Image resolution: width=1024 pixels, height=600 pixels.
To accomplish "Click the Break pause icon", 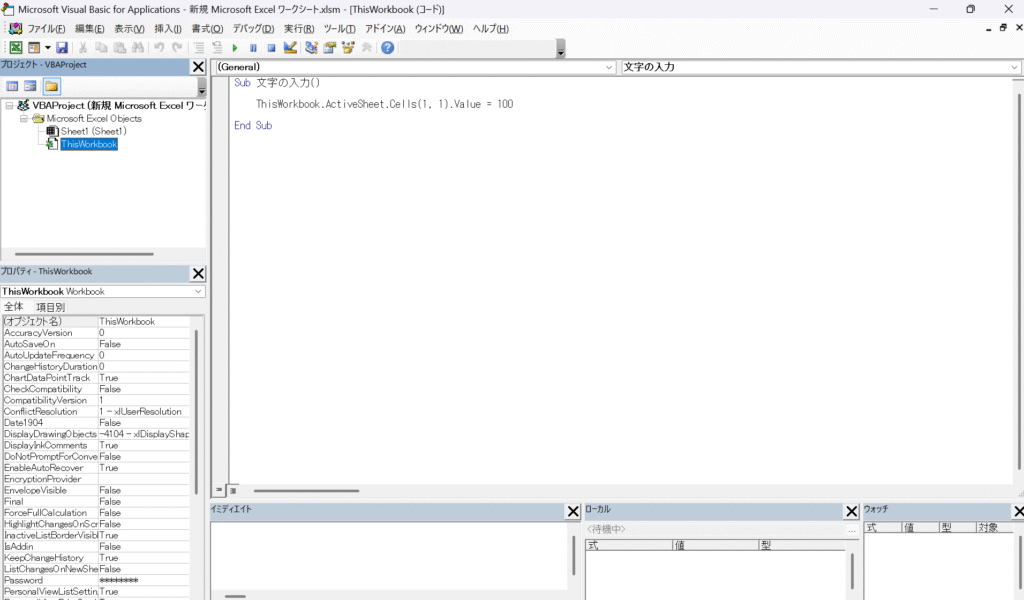I will (x=253, y=48).
